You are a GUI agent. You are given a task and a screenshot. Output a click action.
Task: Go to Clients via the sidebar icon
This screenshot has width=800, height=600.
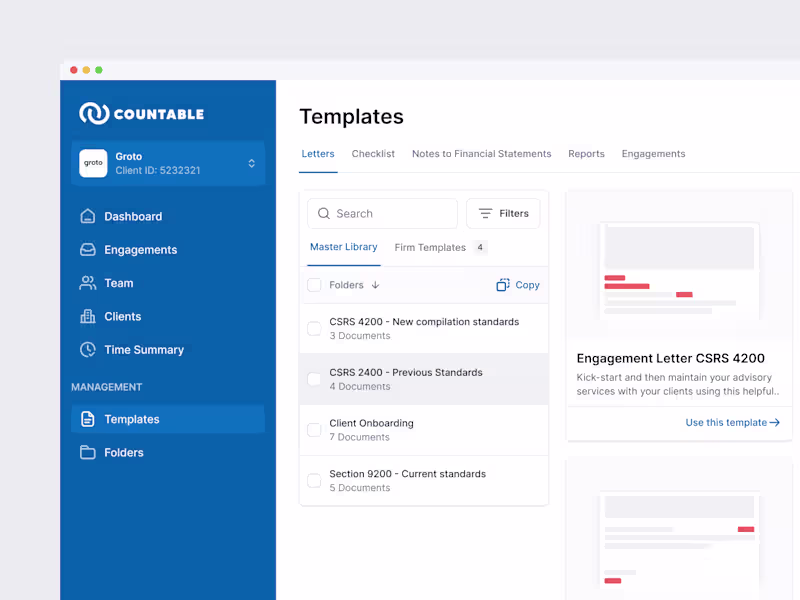(90, 316)
